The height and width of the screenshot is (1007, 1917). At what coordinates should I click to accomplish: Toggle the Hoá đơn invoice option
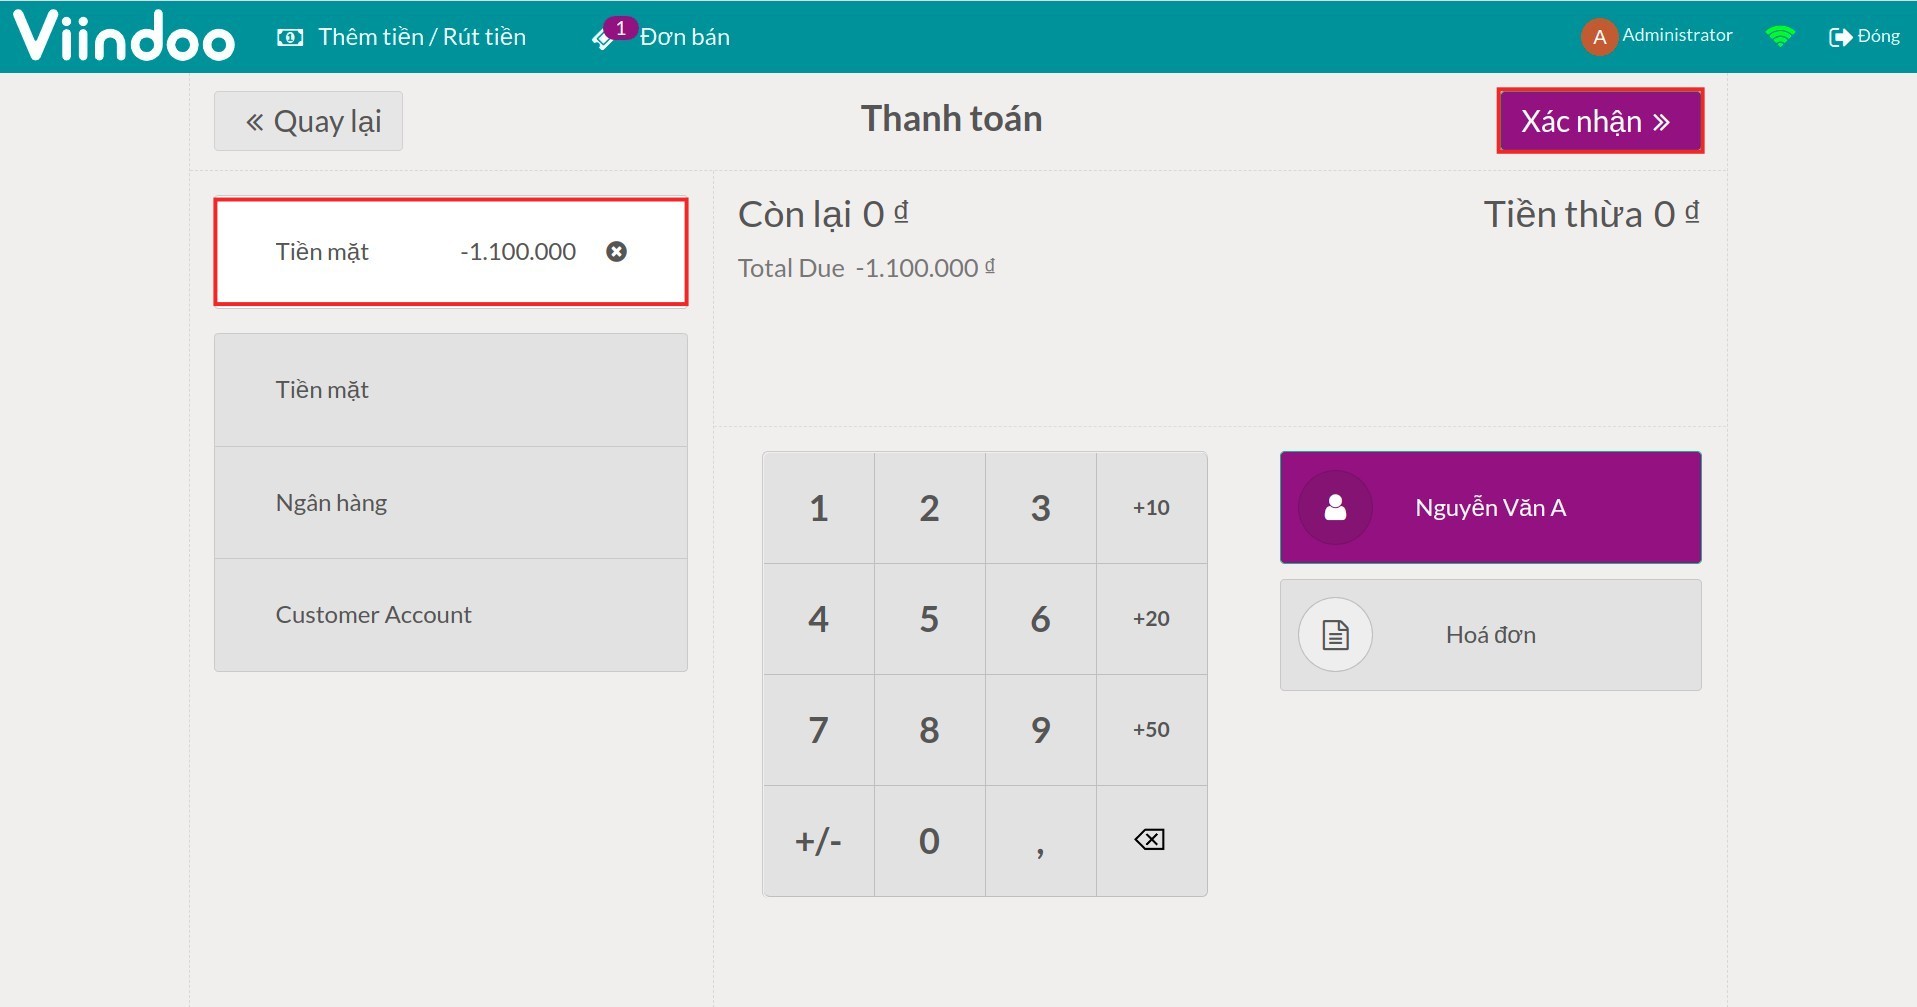coord(1490,635)
